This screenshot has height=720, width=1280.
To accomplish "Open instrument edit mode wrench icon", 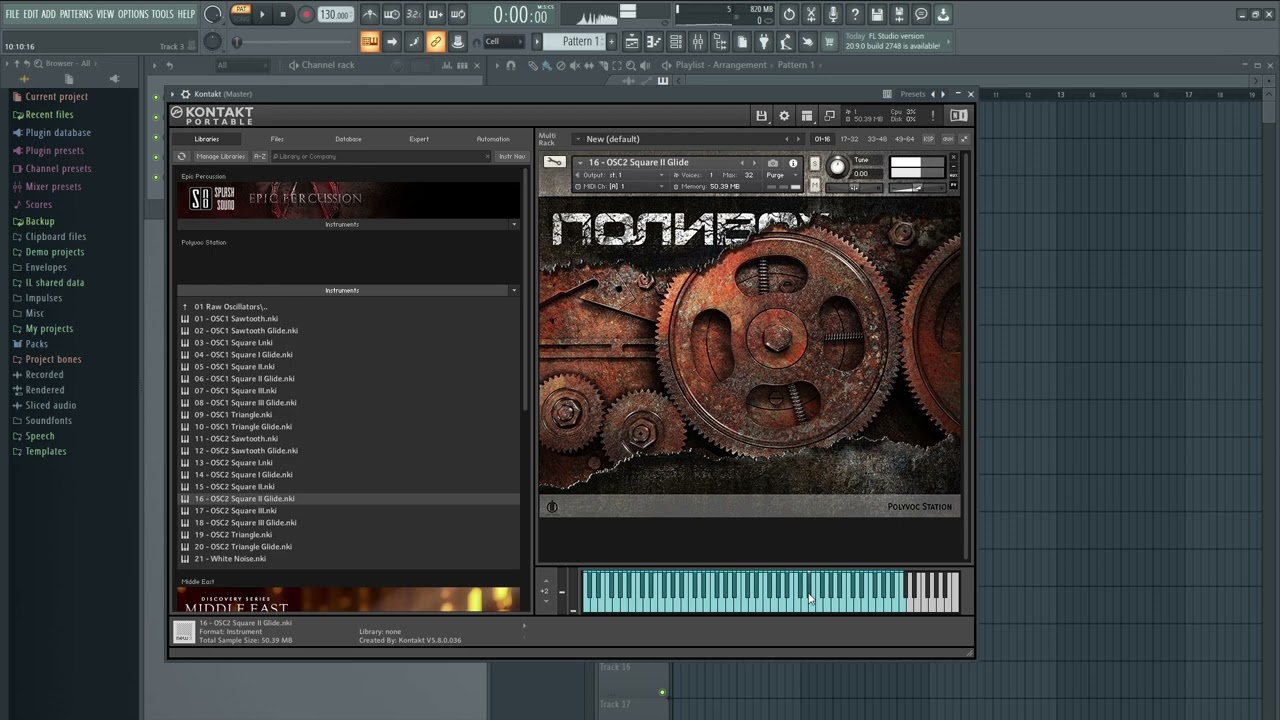I will [x=555, y=162].
